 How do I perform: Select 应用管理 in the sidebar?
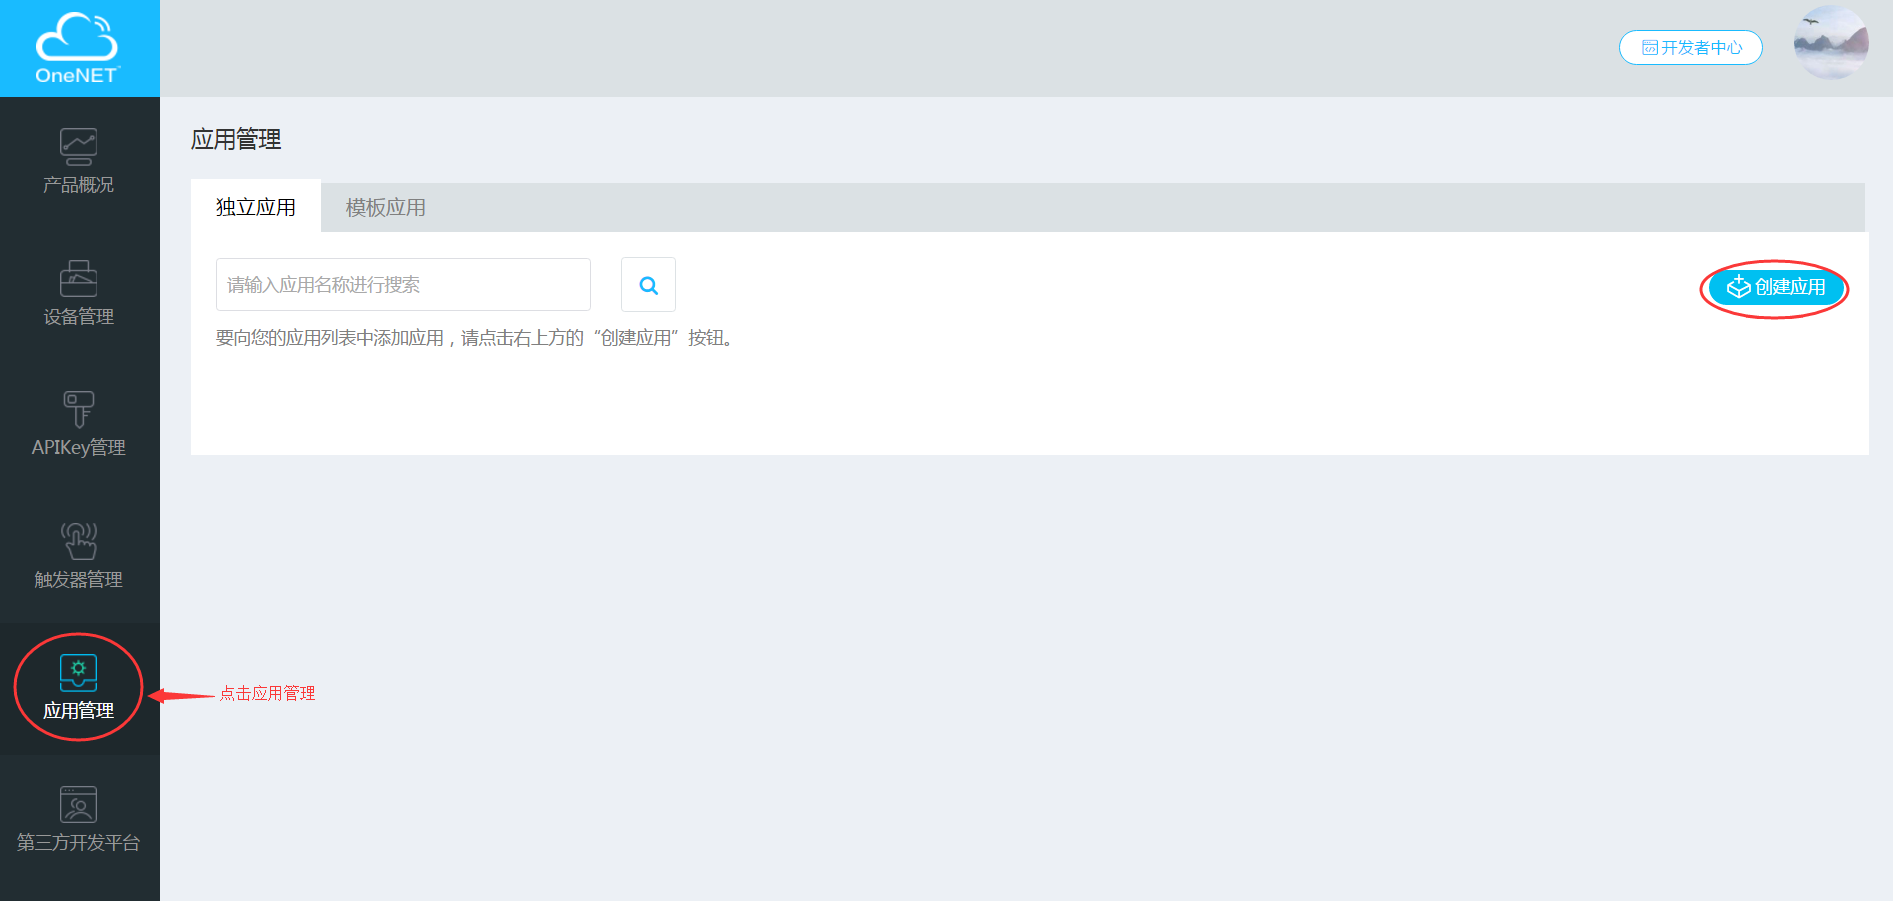coord(79,688)
